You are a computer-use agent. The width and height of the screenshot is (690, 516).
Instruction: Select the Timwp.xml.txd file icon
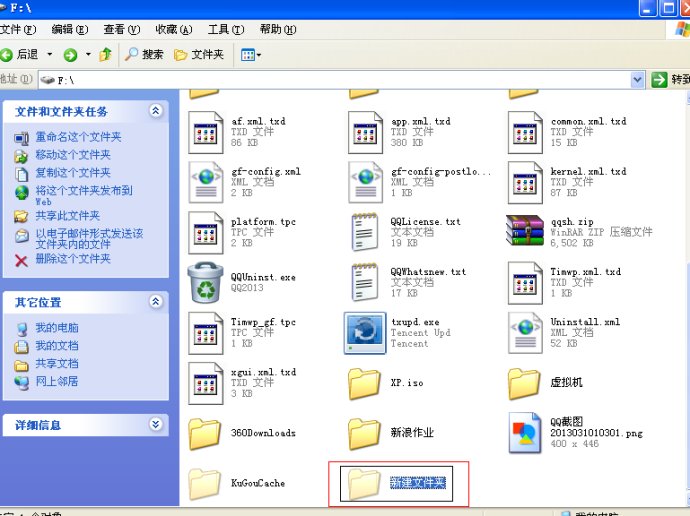click(525, 283)
